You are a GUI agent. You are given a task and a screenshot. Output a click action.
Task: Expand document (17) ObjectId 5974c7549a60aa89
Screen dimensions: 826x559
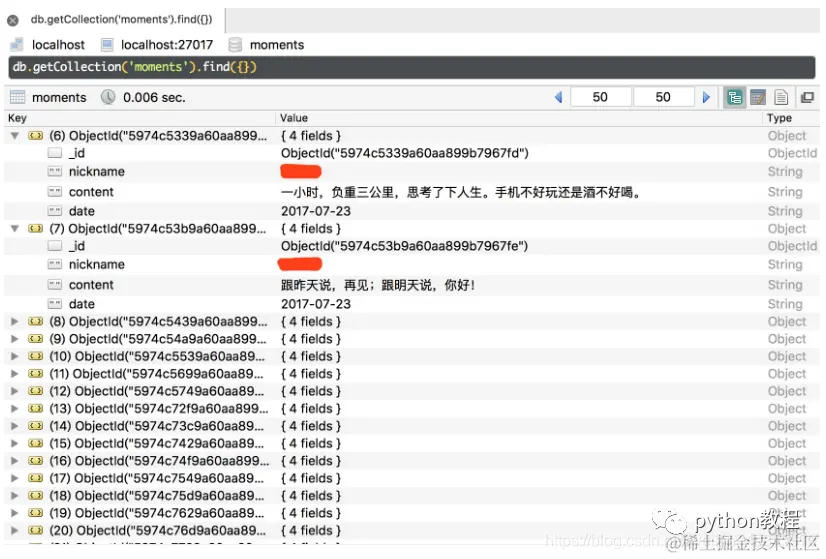[x=15, y=478]
